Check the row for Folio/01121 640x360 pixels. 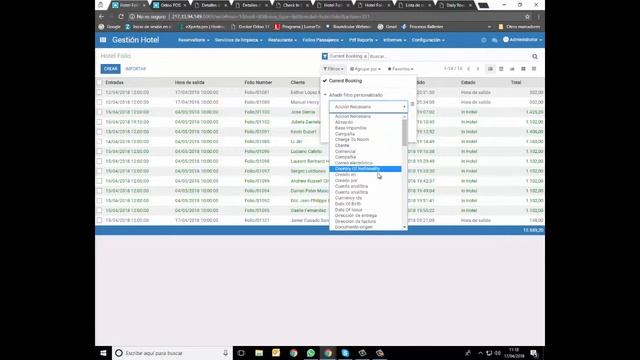pyautogui.click(x=100, y=220)
